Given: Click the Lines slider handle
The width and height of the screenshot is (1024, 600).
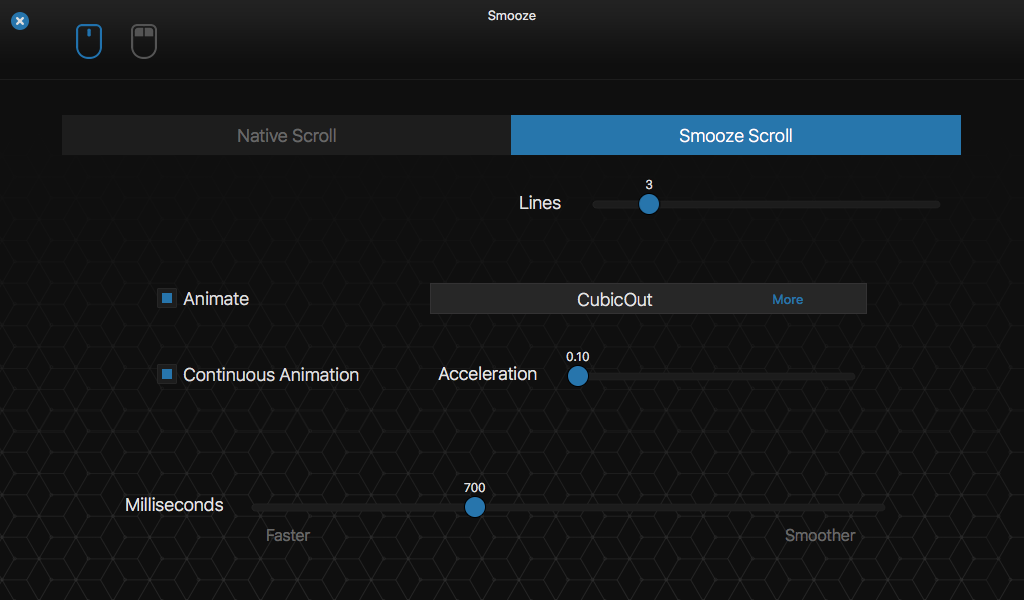Looking at the screenshot, I should point(649,204).
